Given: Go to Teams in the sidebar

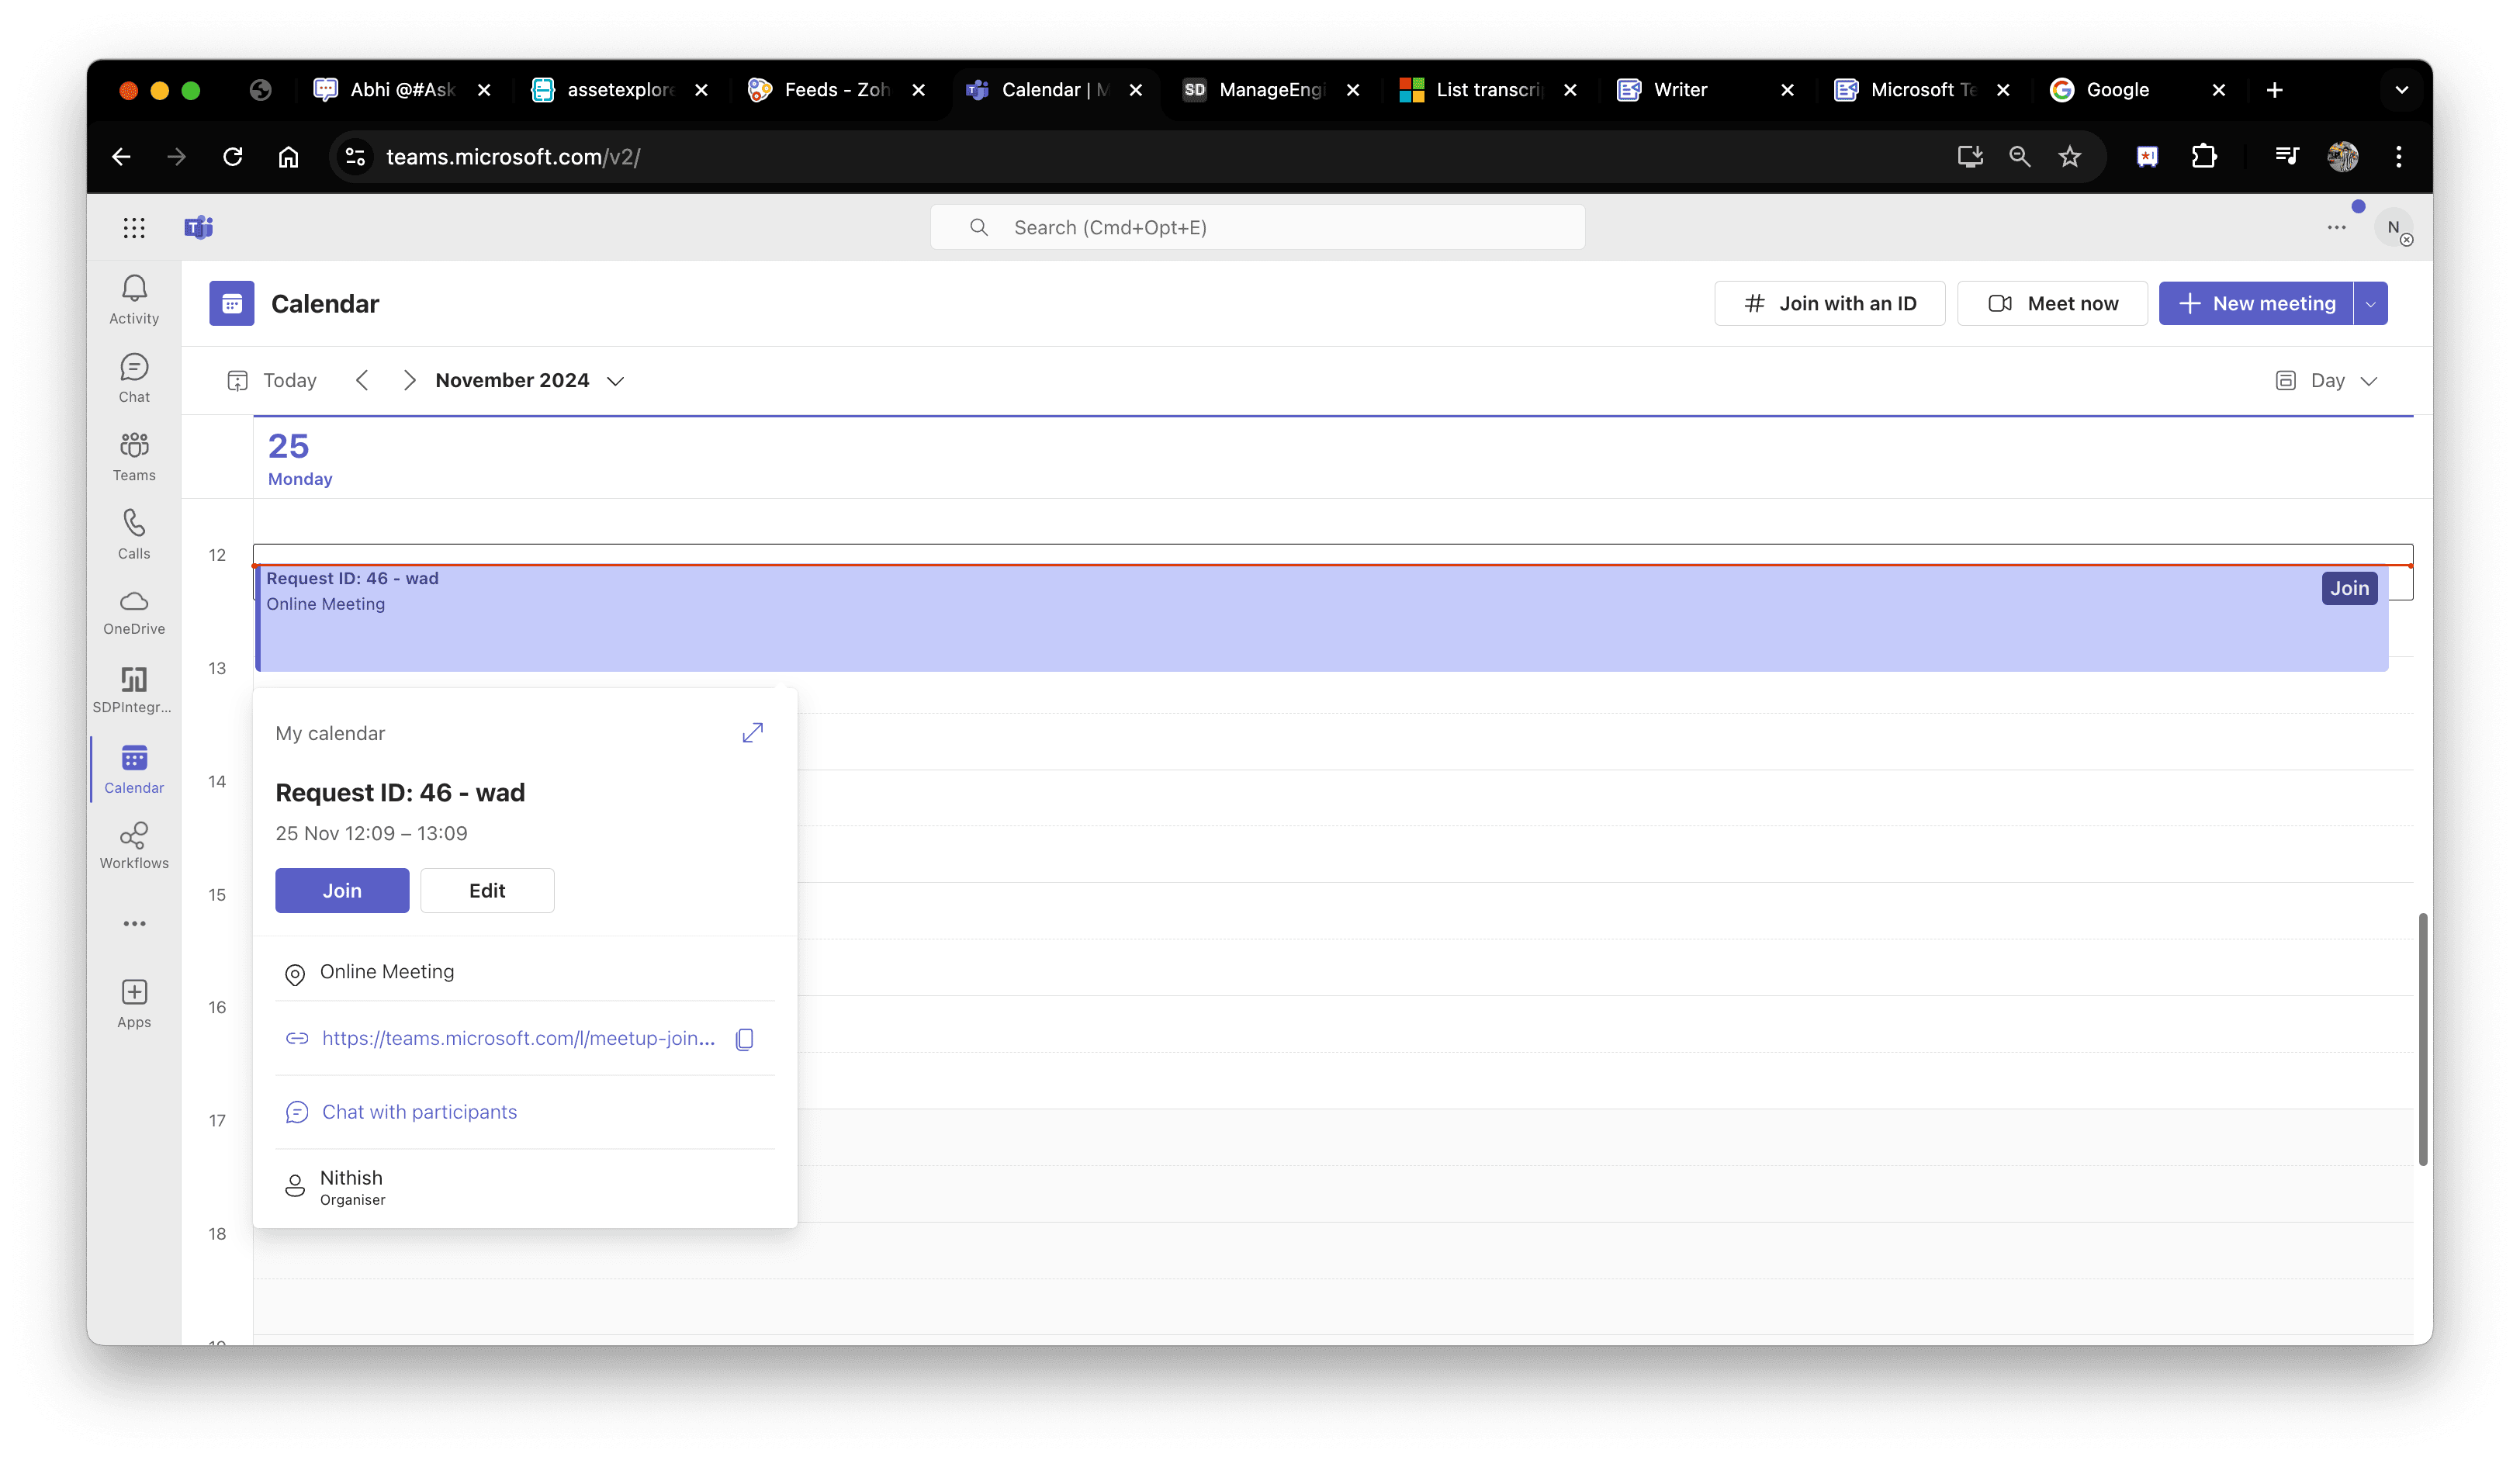Looking at the screenshot, I should tap(134, 456).
